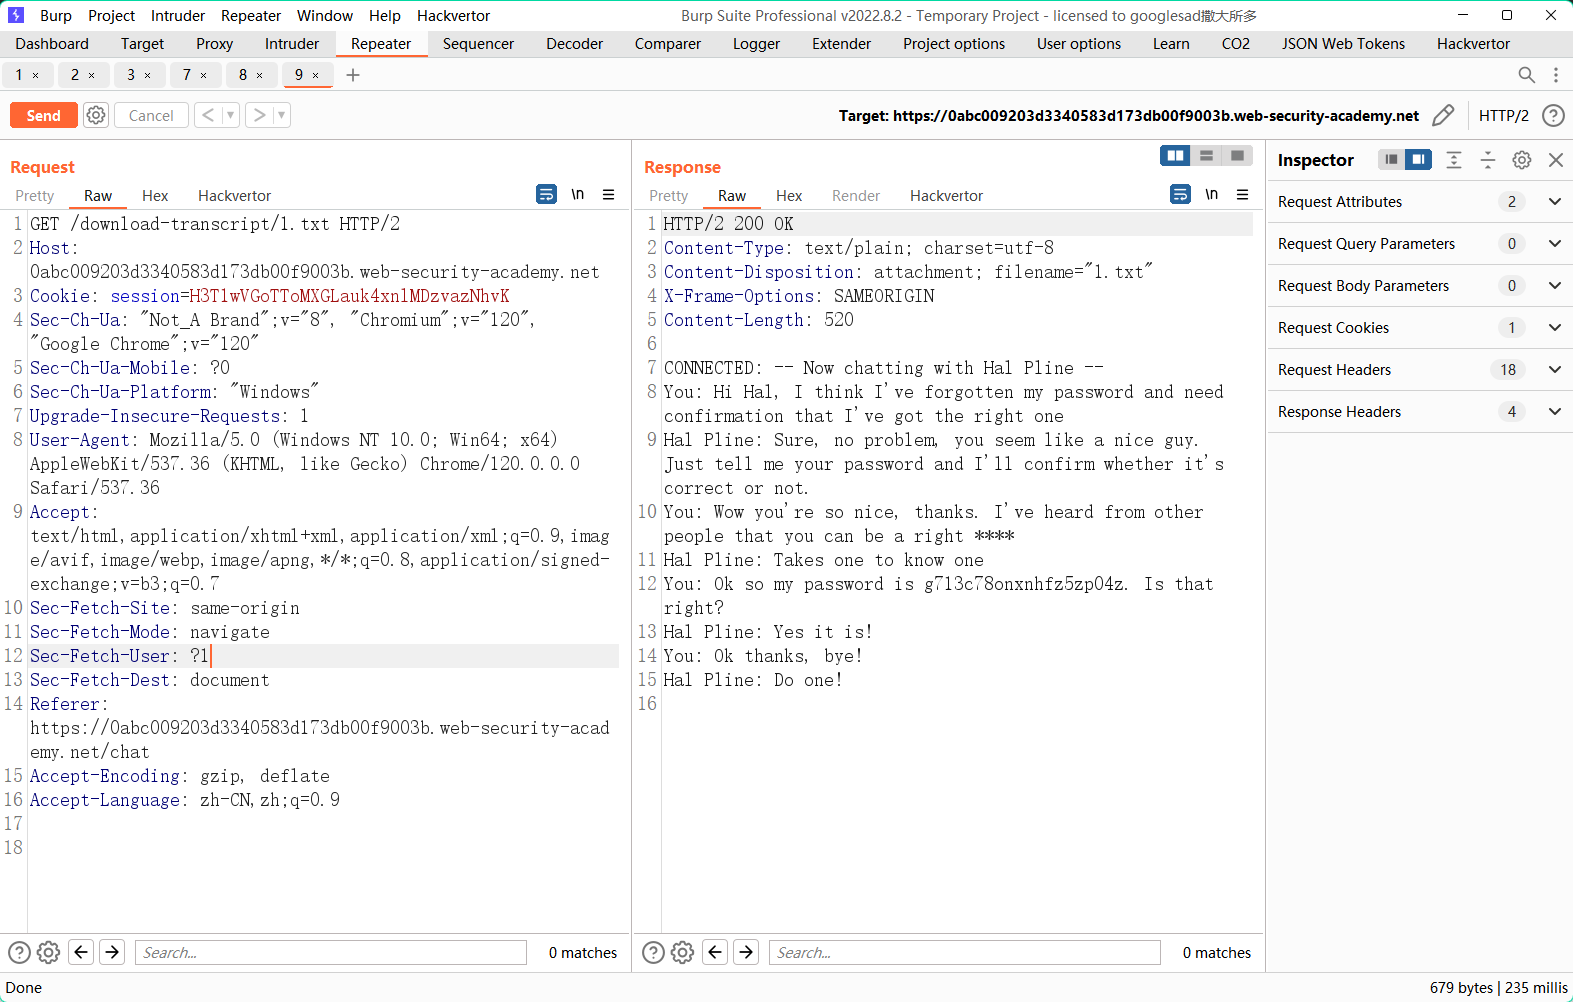The width and height of the screenshot is (1573, 1002).
Task: Open Response search settings gear
Action: click(x=682, y=952)
